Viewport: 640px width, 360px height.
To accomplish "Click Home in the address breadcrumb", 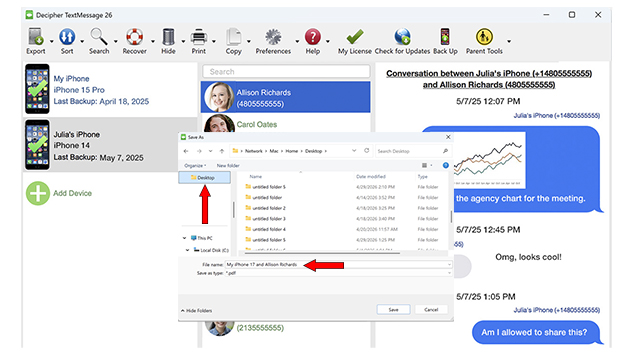I will (291, 151).
